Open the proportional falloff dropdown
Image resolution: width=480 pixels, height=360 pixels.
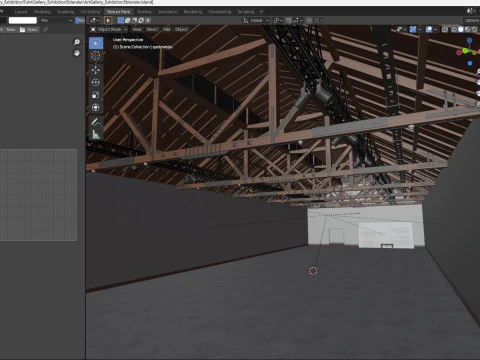(319, 21)
